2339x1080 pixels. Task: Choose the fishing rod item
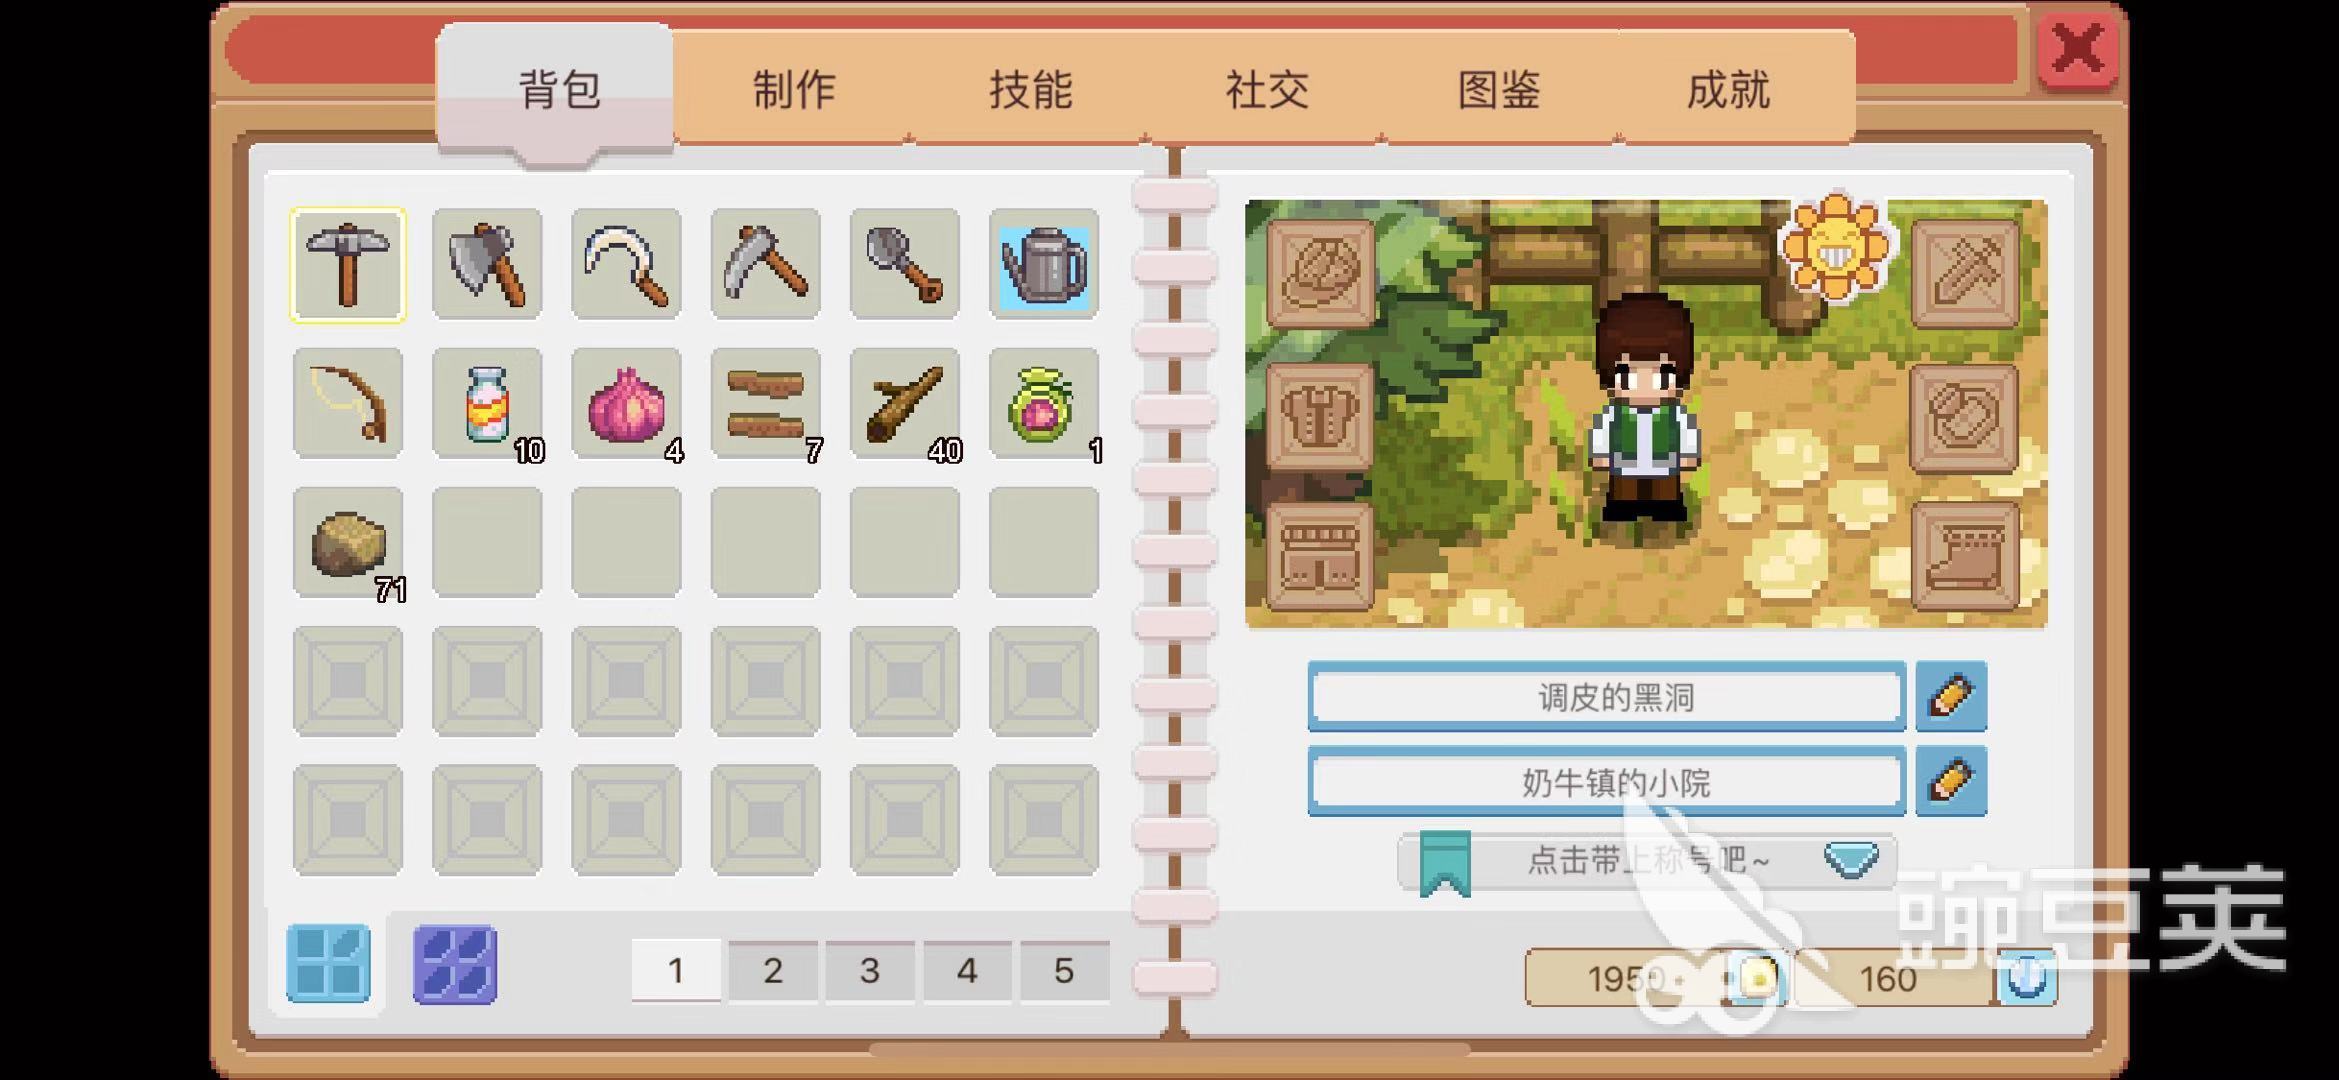point(348,404)
